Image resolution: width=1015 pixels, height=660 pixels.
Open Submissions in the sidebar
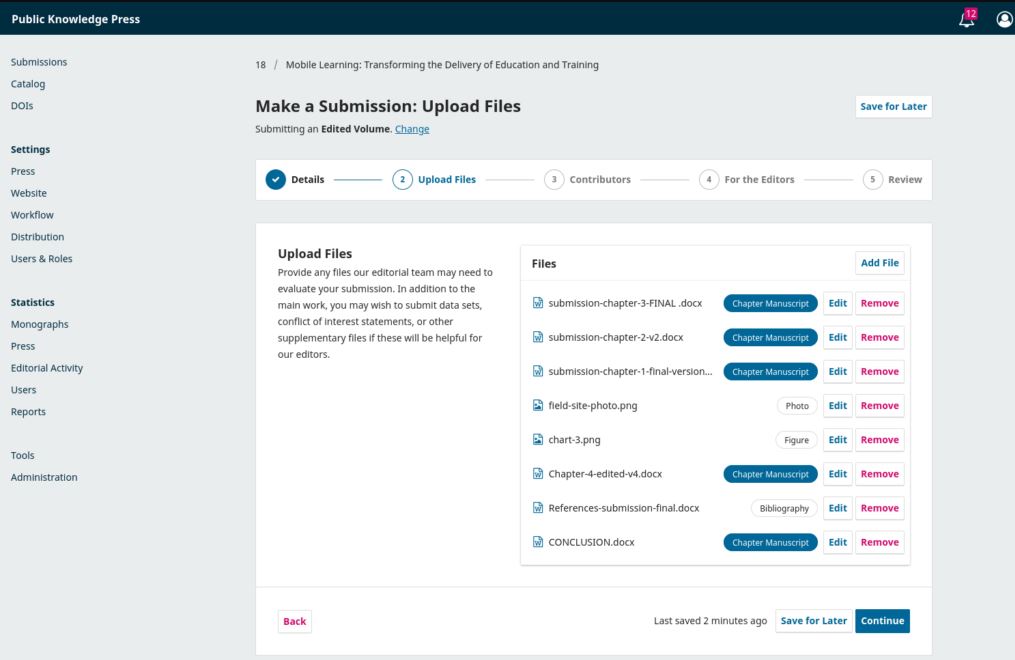point(39,62)
